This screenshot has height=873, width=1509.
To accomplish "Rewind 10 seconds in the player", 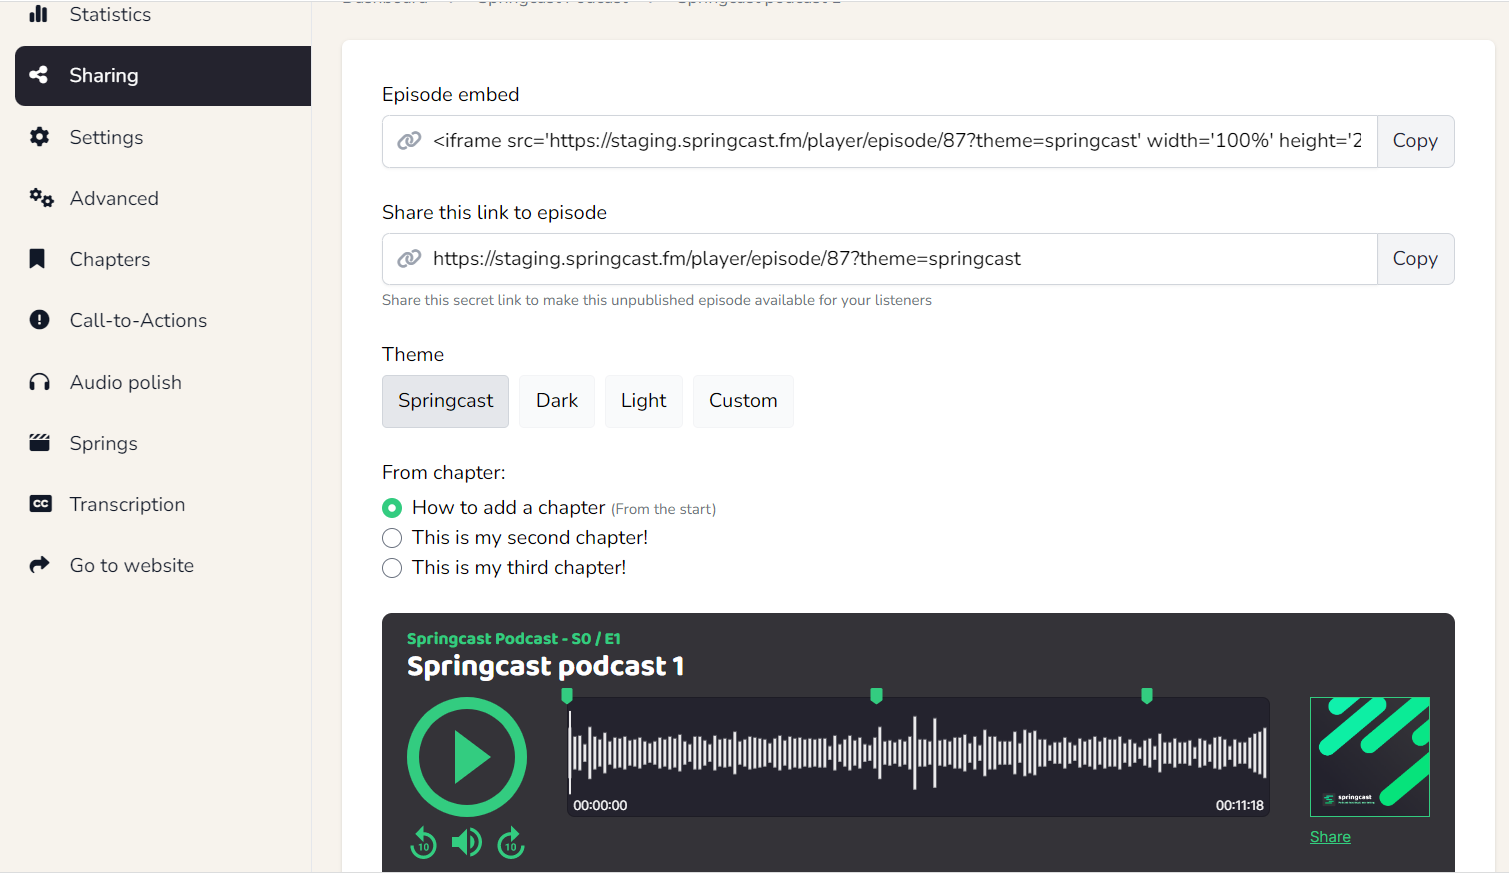I will (424, 843).
